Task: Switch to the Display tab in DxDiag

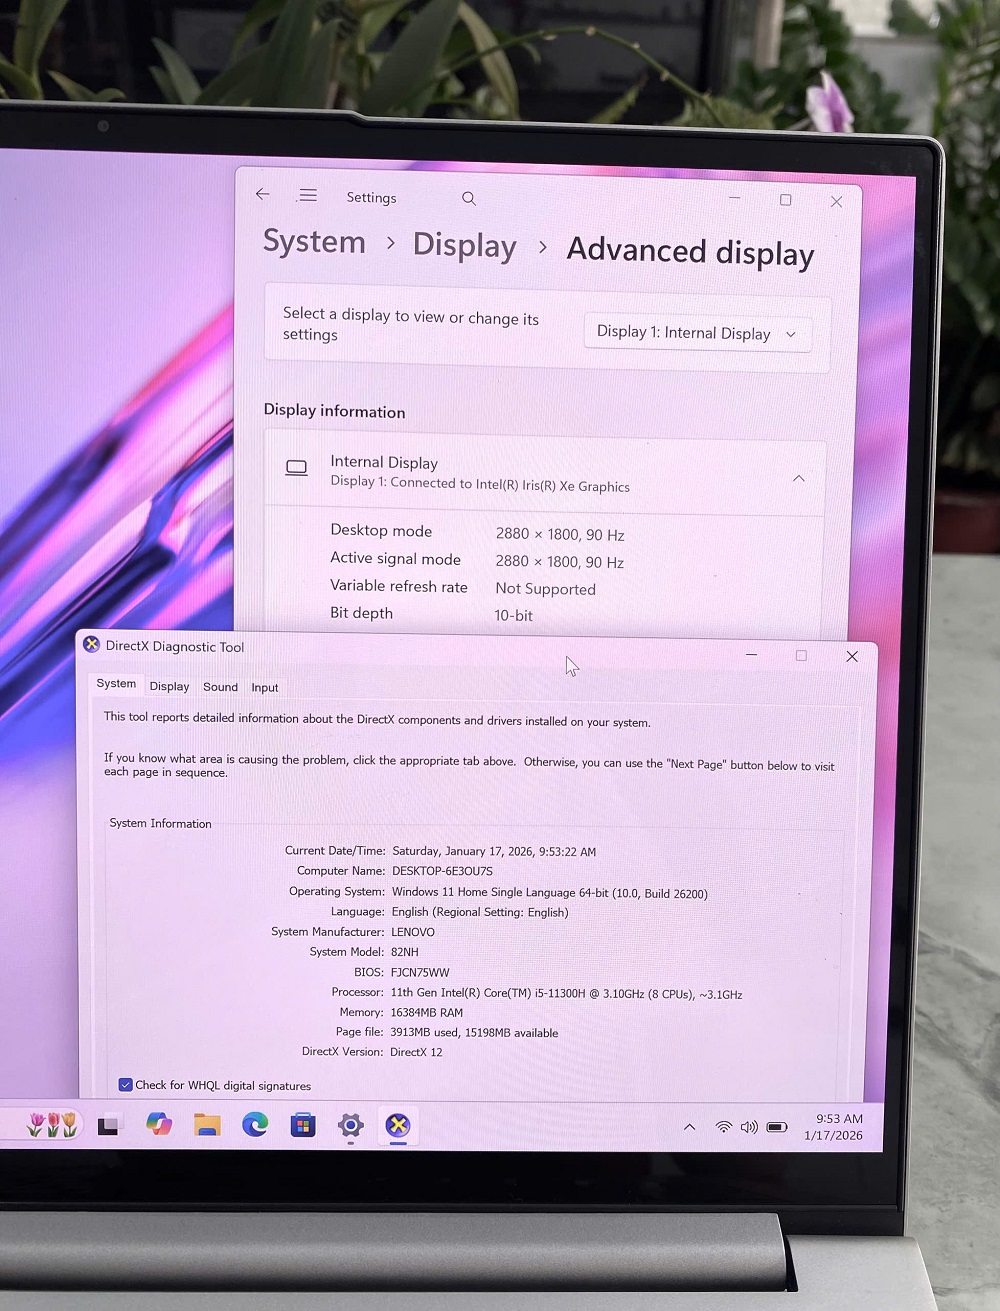Action: coord(169,686)
